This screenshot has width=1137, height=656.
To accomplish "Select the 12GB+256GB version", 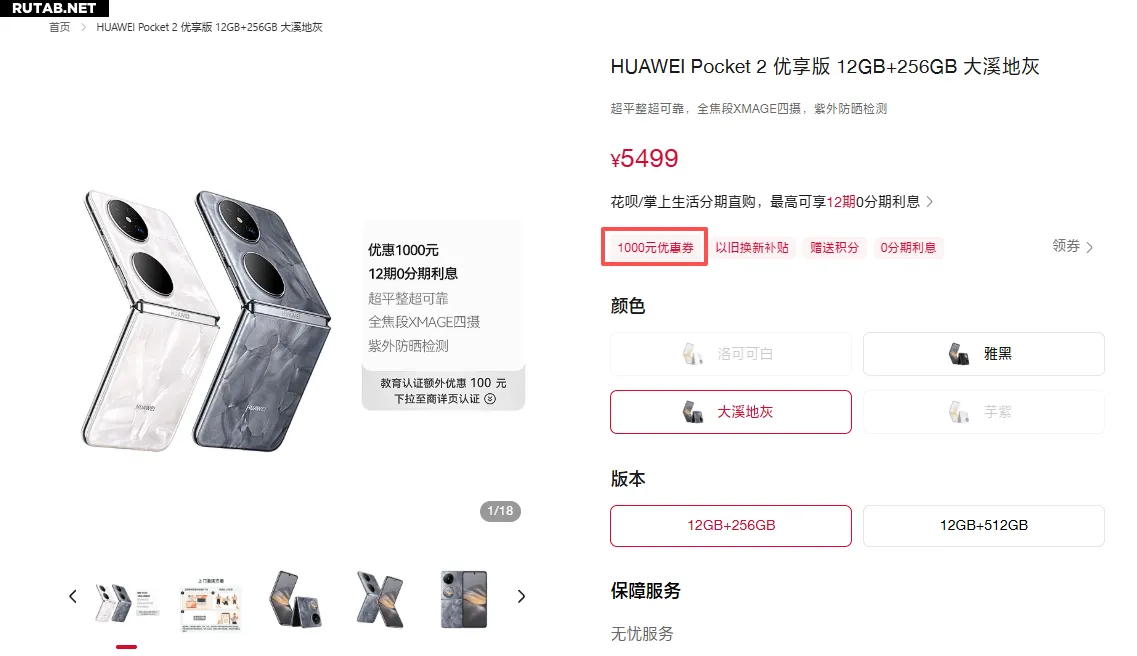I will pos(731,526).
